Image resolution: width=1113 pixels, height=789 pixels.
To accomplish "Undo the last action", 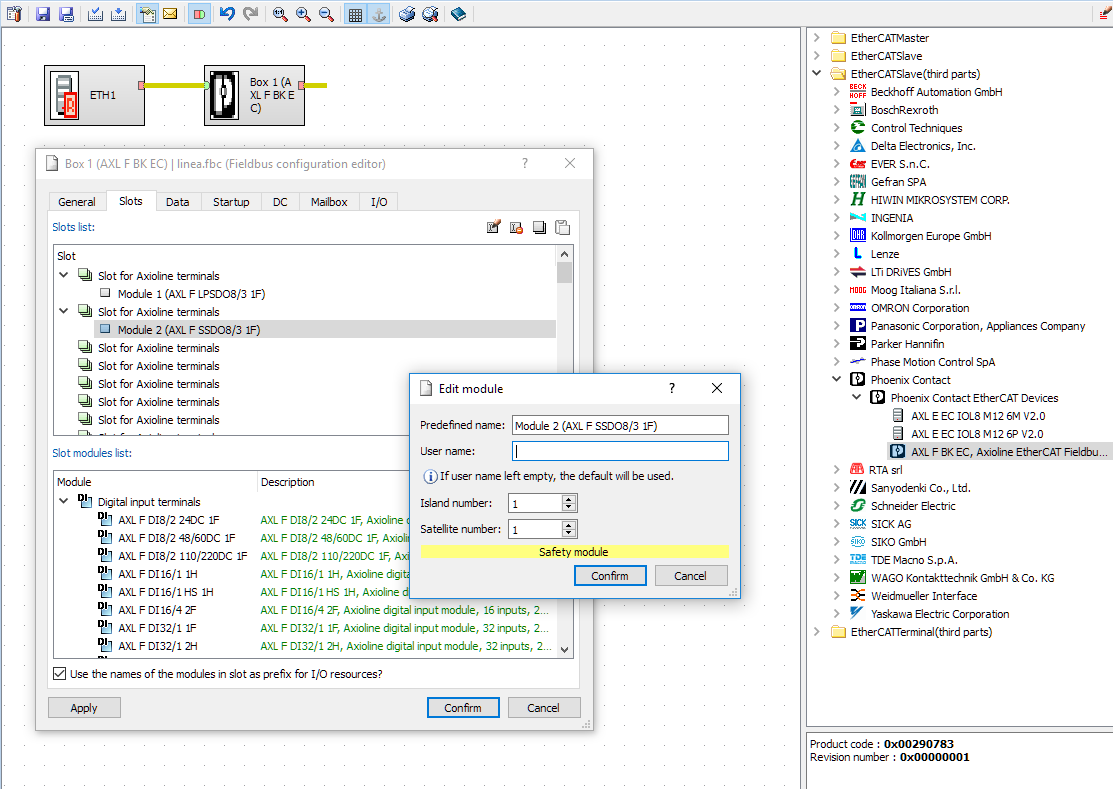I will (x=227, y=13).
